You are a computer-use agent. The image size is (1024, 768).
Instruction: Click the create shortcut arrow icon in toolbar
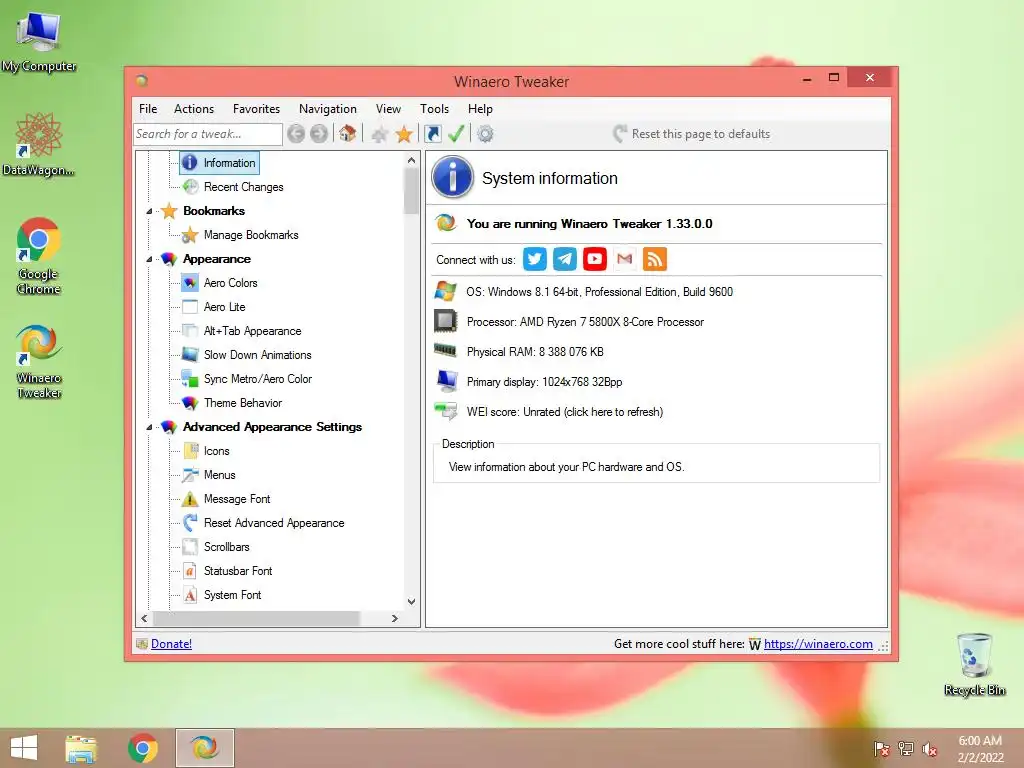[433, 134]
